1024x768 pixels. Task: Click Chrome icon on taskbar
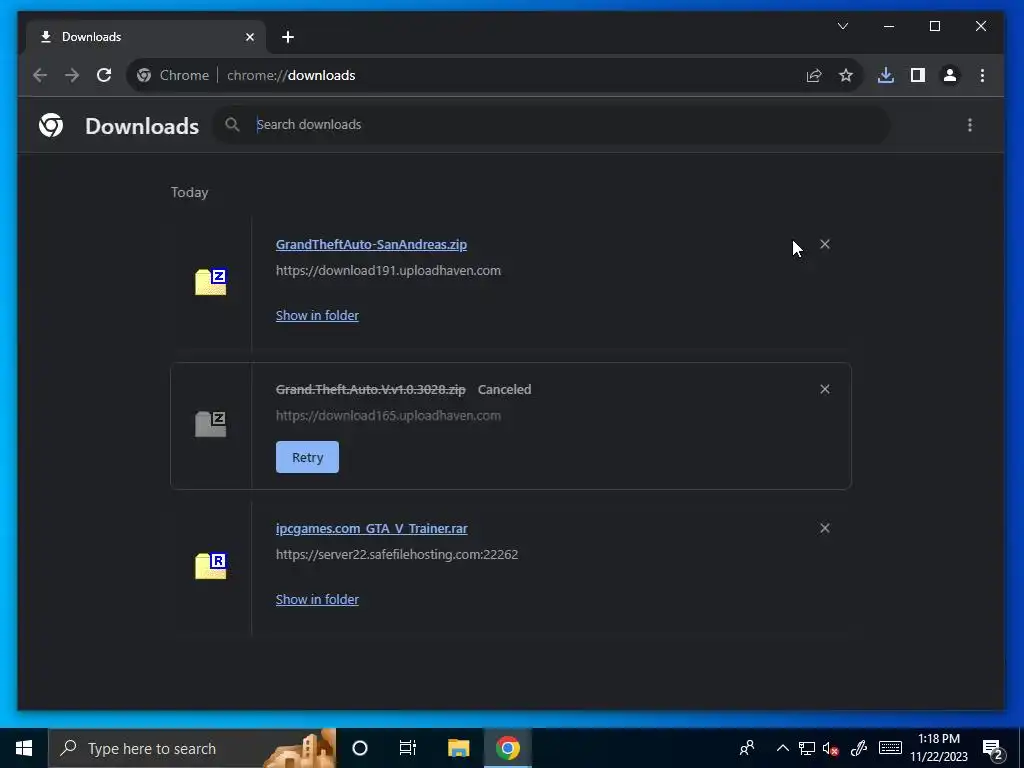(x=507, y=748)
